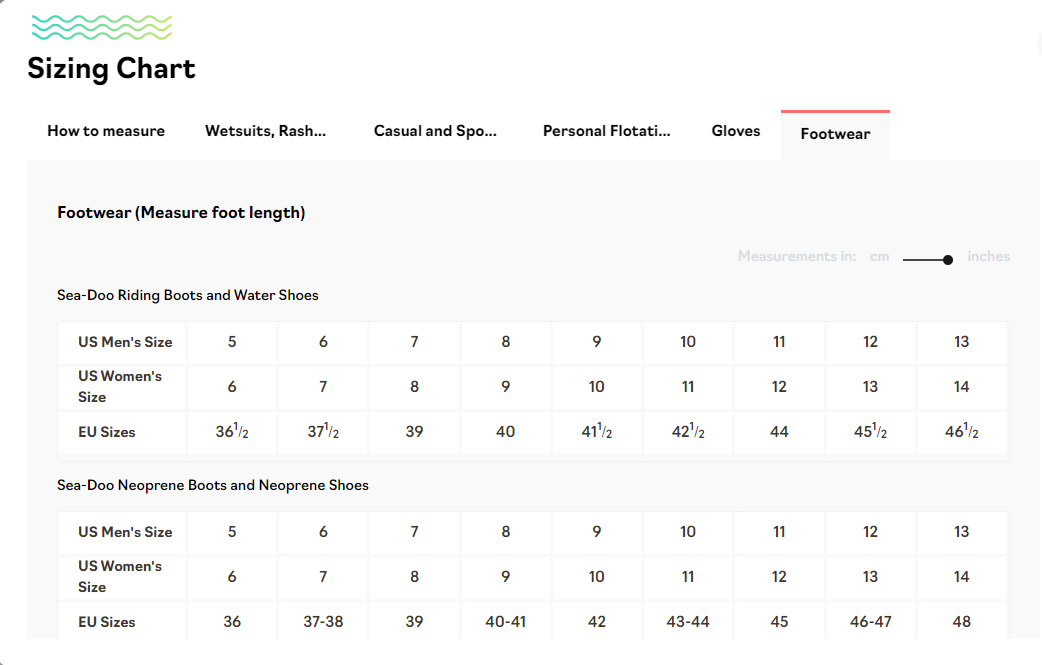The image size is (1042, 665).
Task: Switch to the Wetsuits, Rash tab
Action: [265, 131]
